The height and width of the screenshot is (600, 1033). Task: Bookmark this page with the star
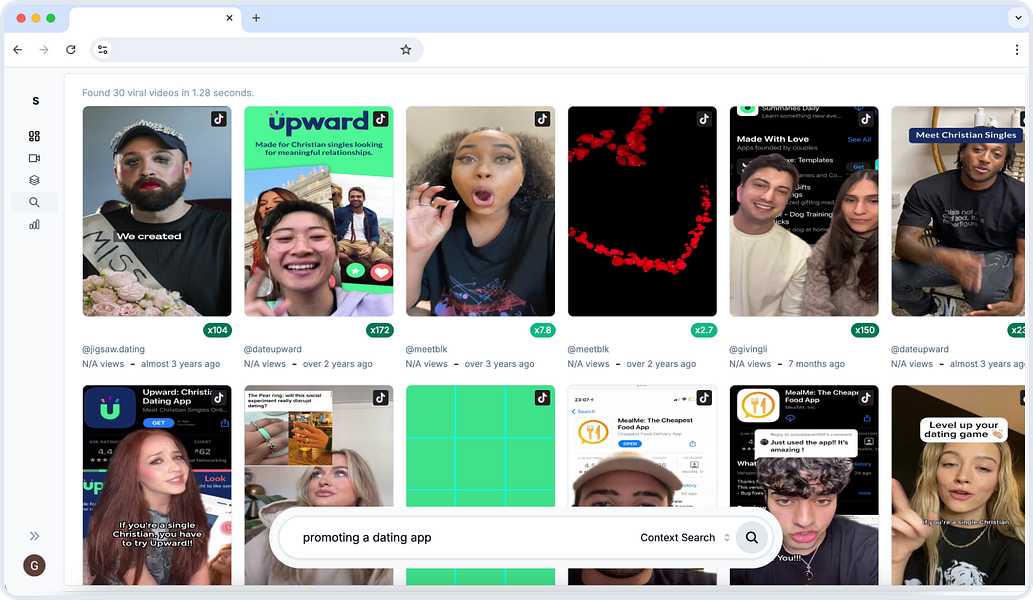[x=406, y=49]
